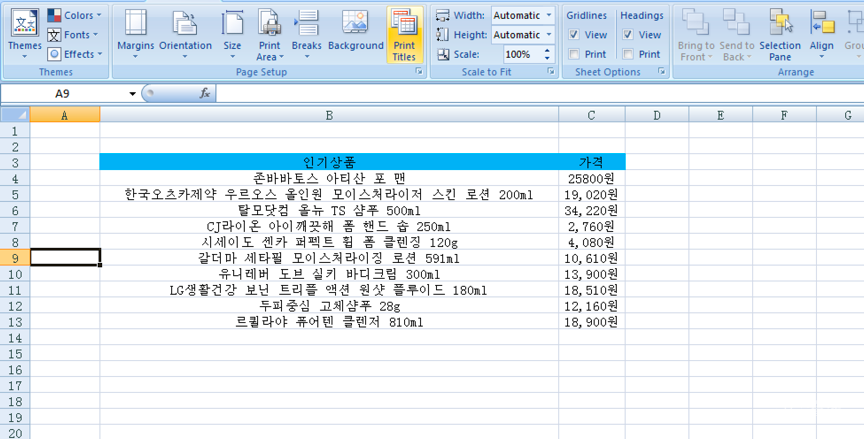
Task: Click the Scale 100% input field
Action: pos(522,54)
